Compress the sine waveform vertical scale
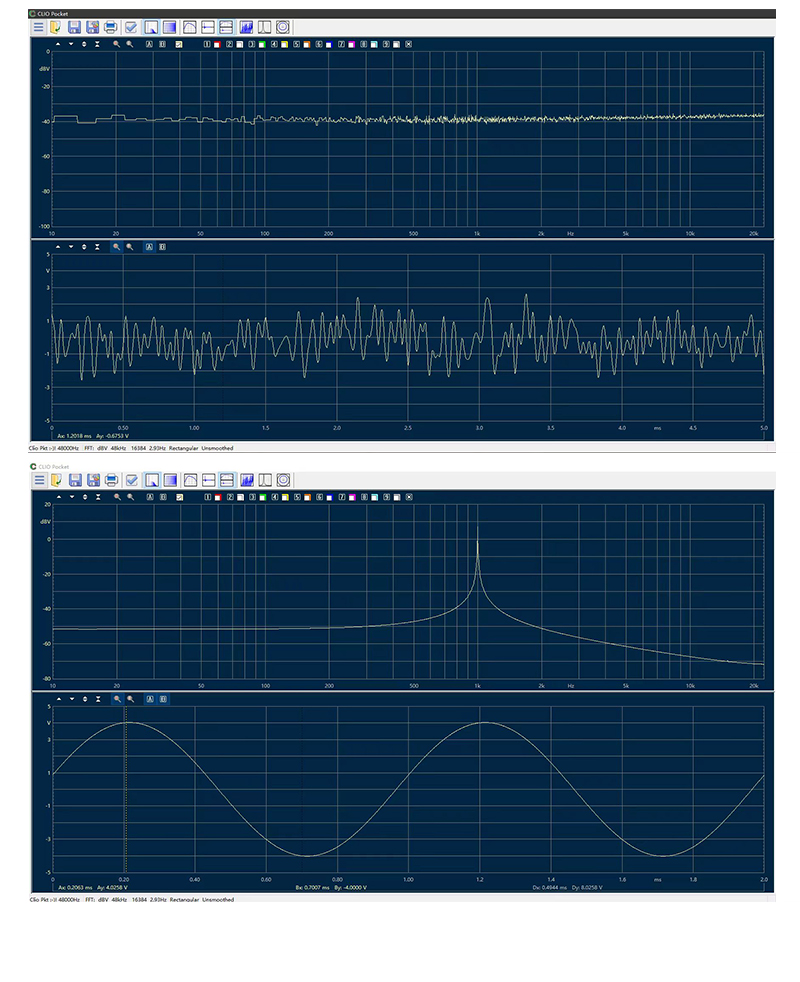This screenshot has width=800, height=982. point(98,699)
